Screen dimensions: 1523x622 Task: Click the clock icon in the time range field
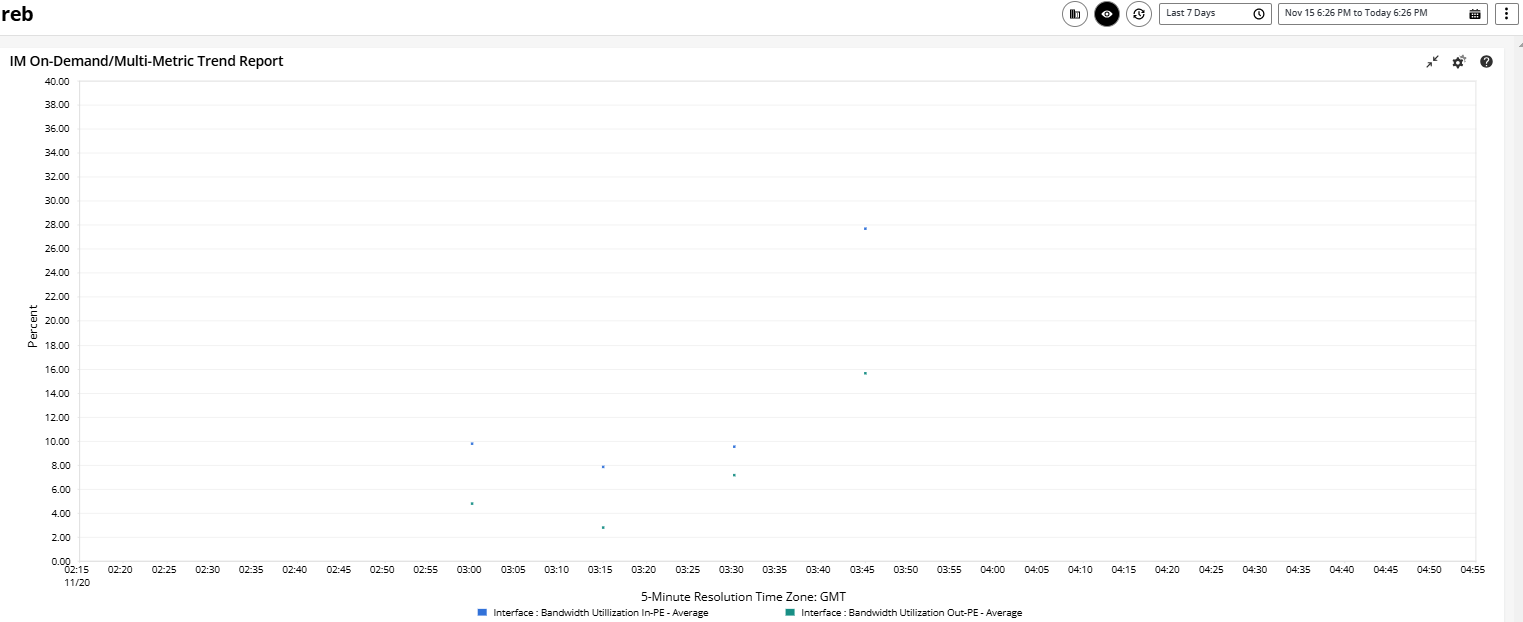coord(1258,14)
